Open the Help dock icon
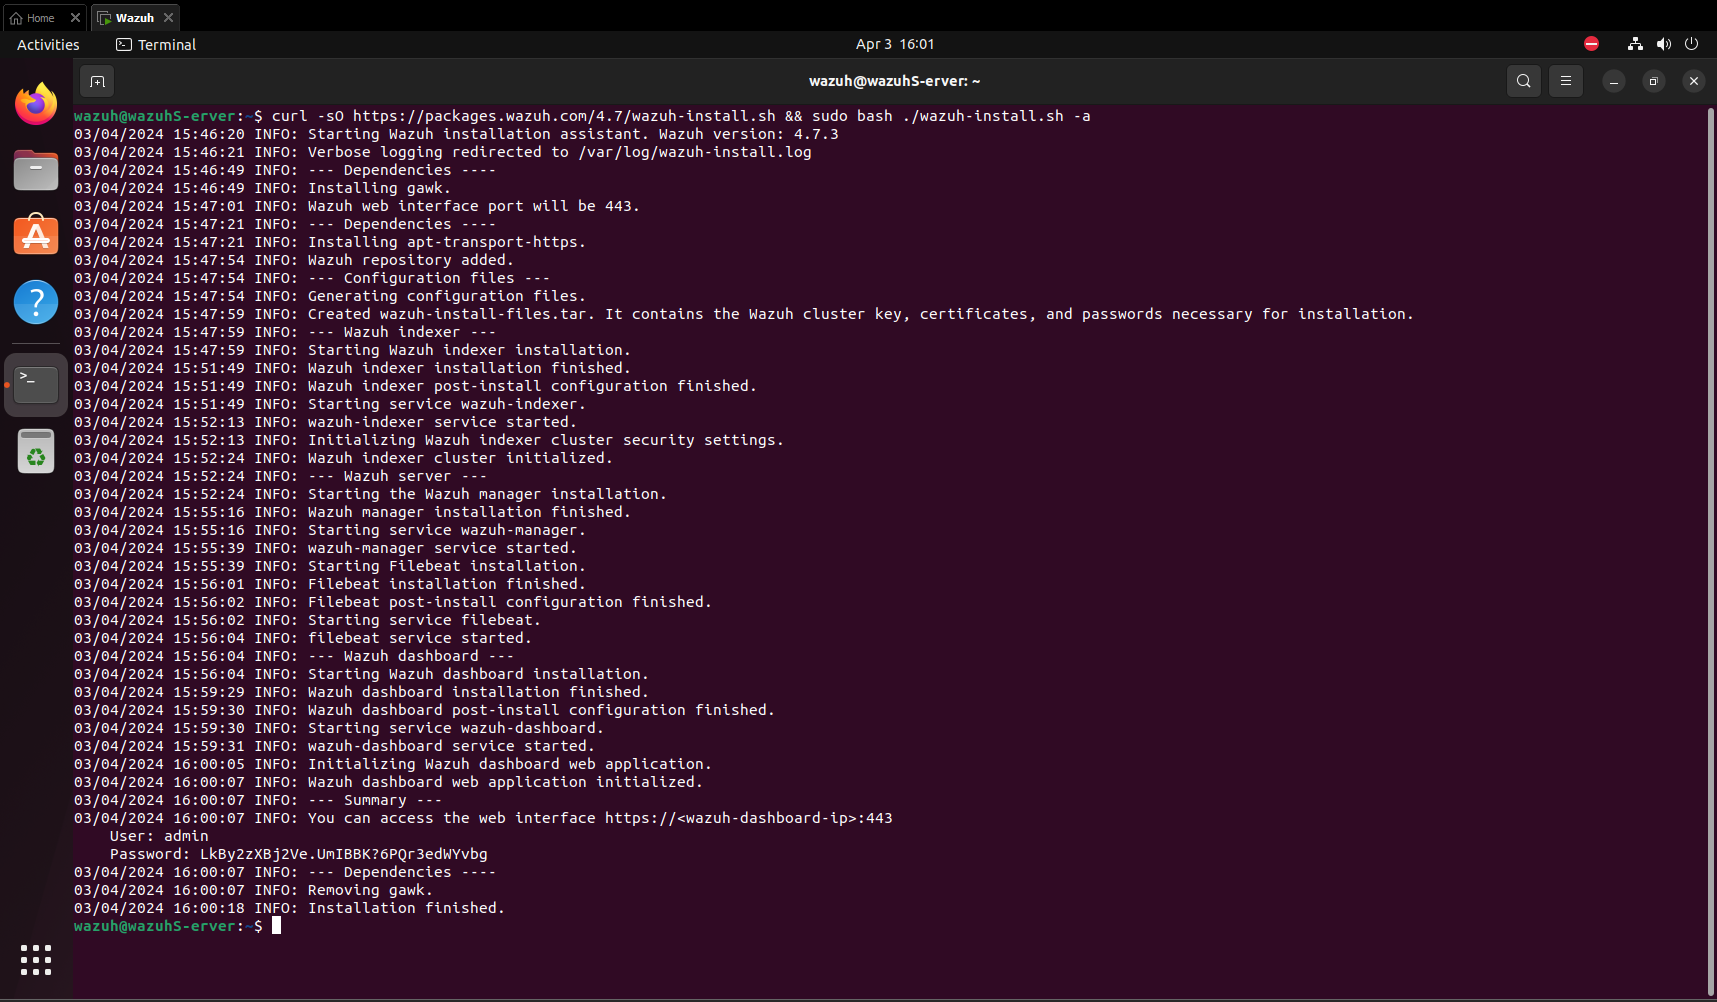The height and width of the screenshot is (1002, 1717). (36, 301)
